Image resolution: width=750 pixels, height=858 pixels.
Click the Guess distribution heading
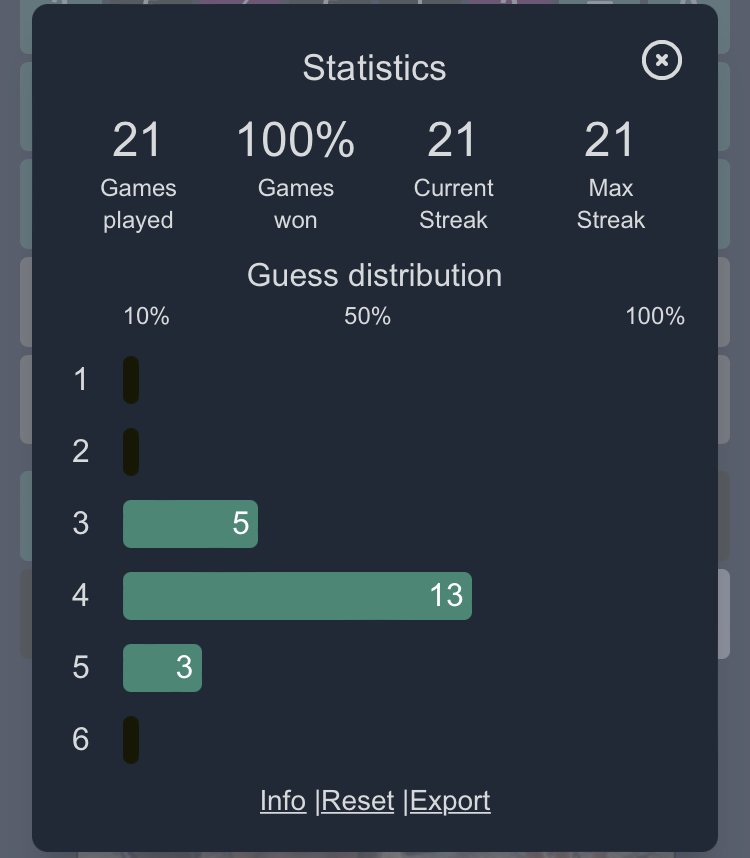coord(375,275)
